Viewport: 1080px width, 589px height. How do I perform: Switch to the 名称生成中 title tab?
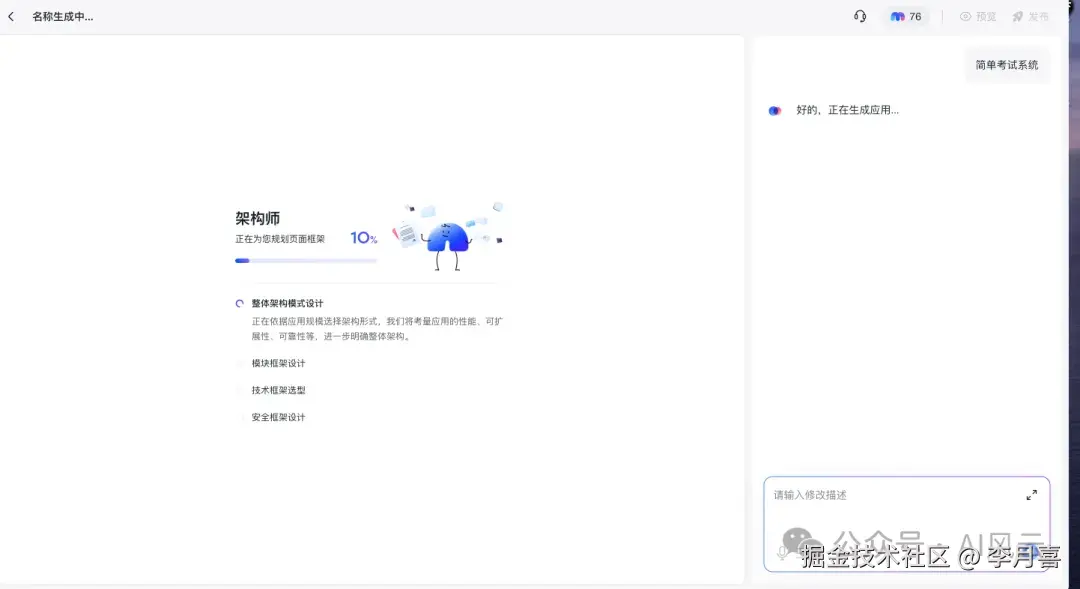click(x=60, y=16)
